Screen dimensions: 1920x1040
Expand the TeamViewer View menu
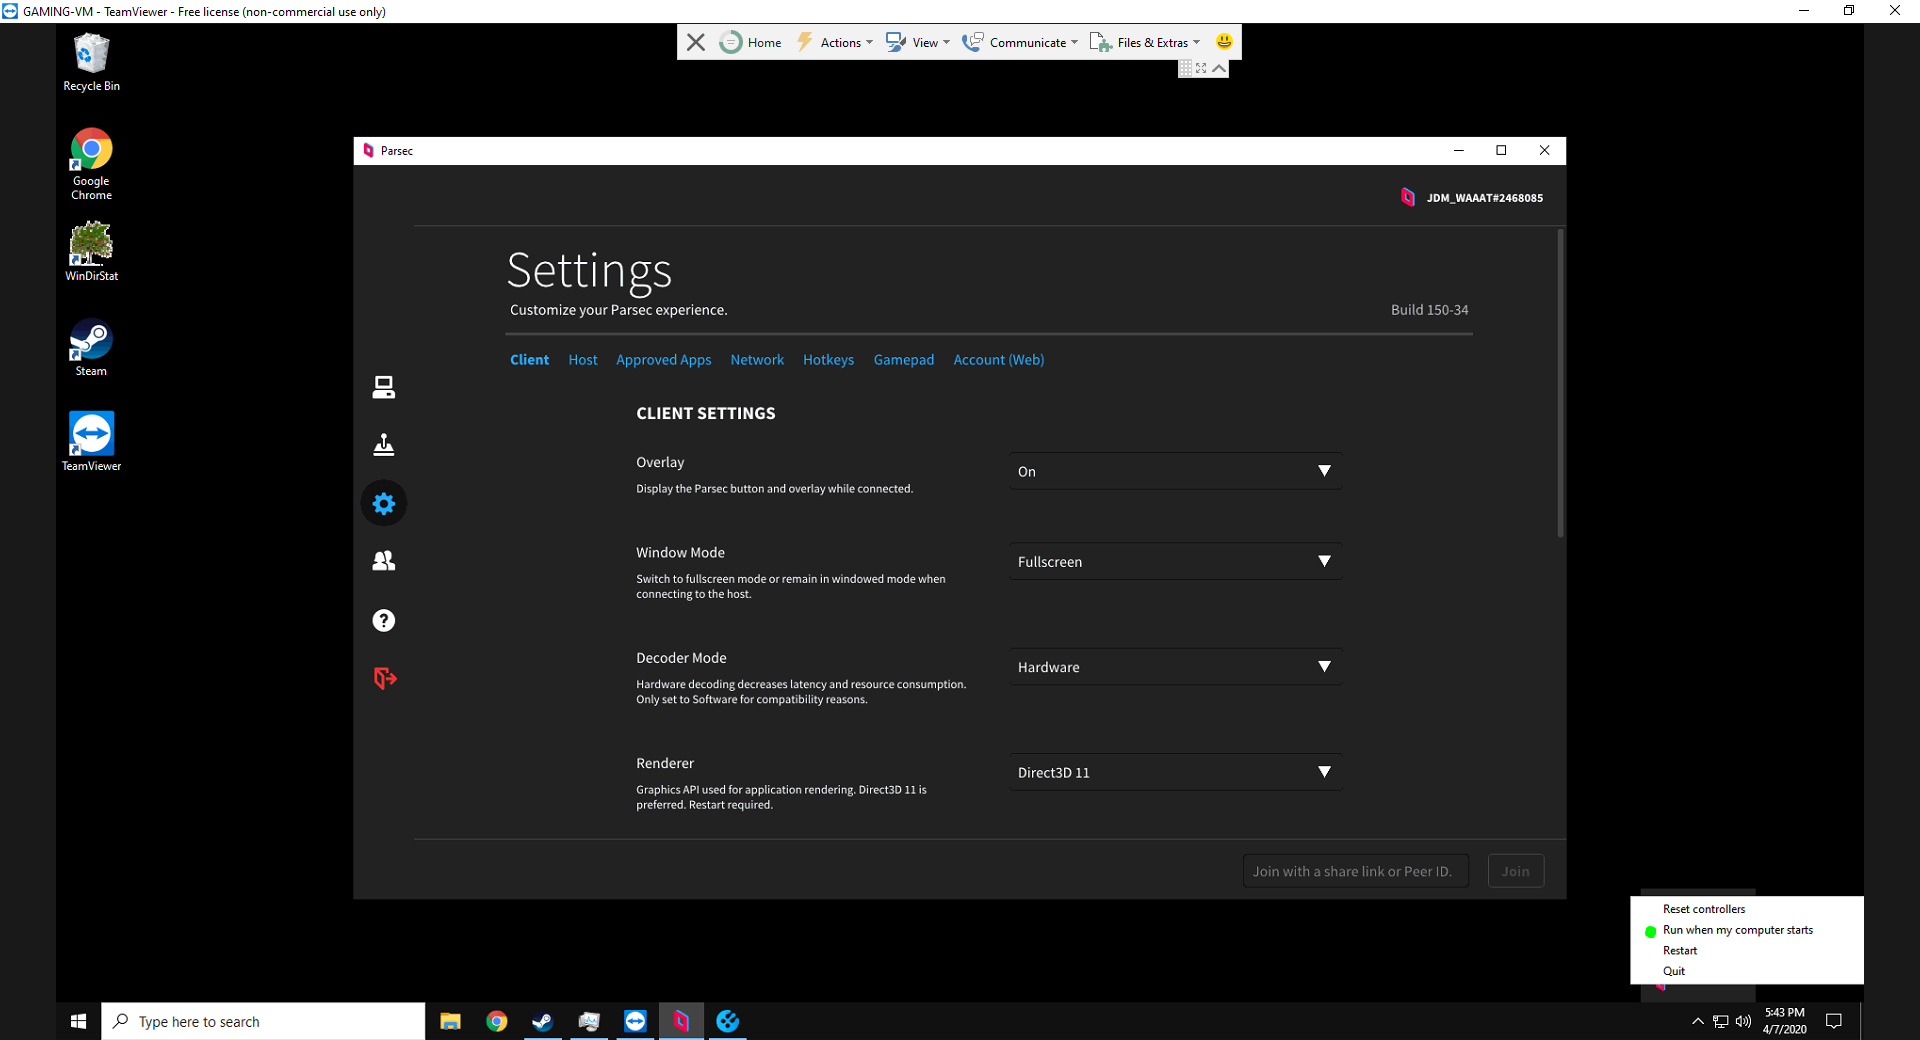pos(918,42)
